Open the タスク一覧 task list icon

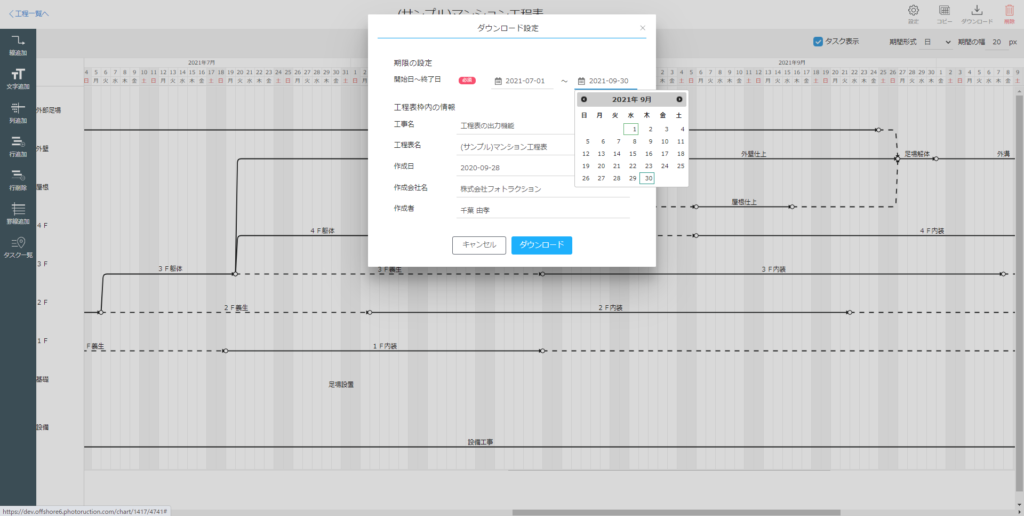(18, 247)
